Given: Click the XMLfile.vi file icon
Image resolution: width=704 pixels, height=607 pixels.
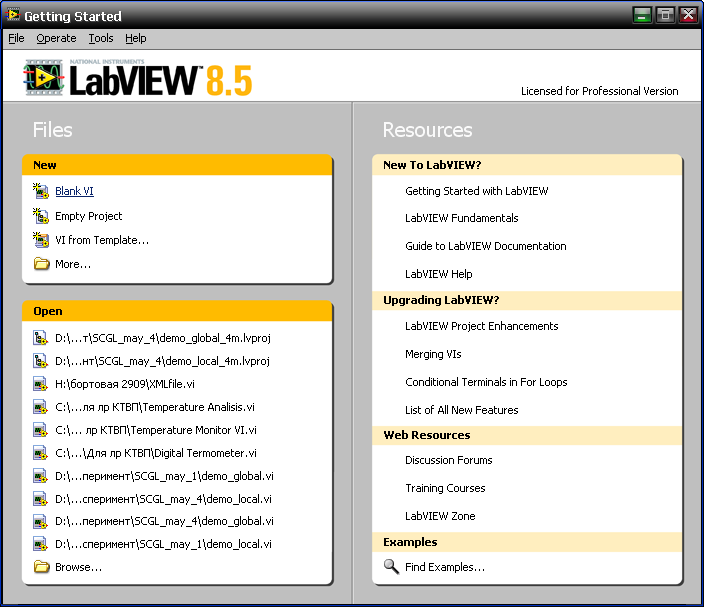Looking at the screenshot, I should point(40,384).
